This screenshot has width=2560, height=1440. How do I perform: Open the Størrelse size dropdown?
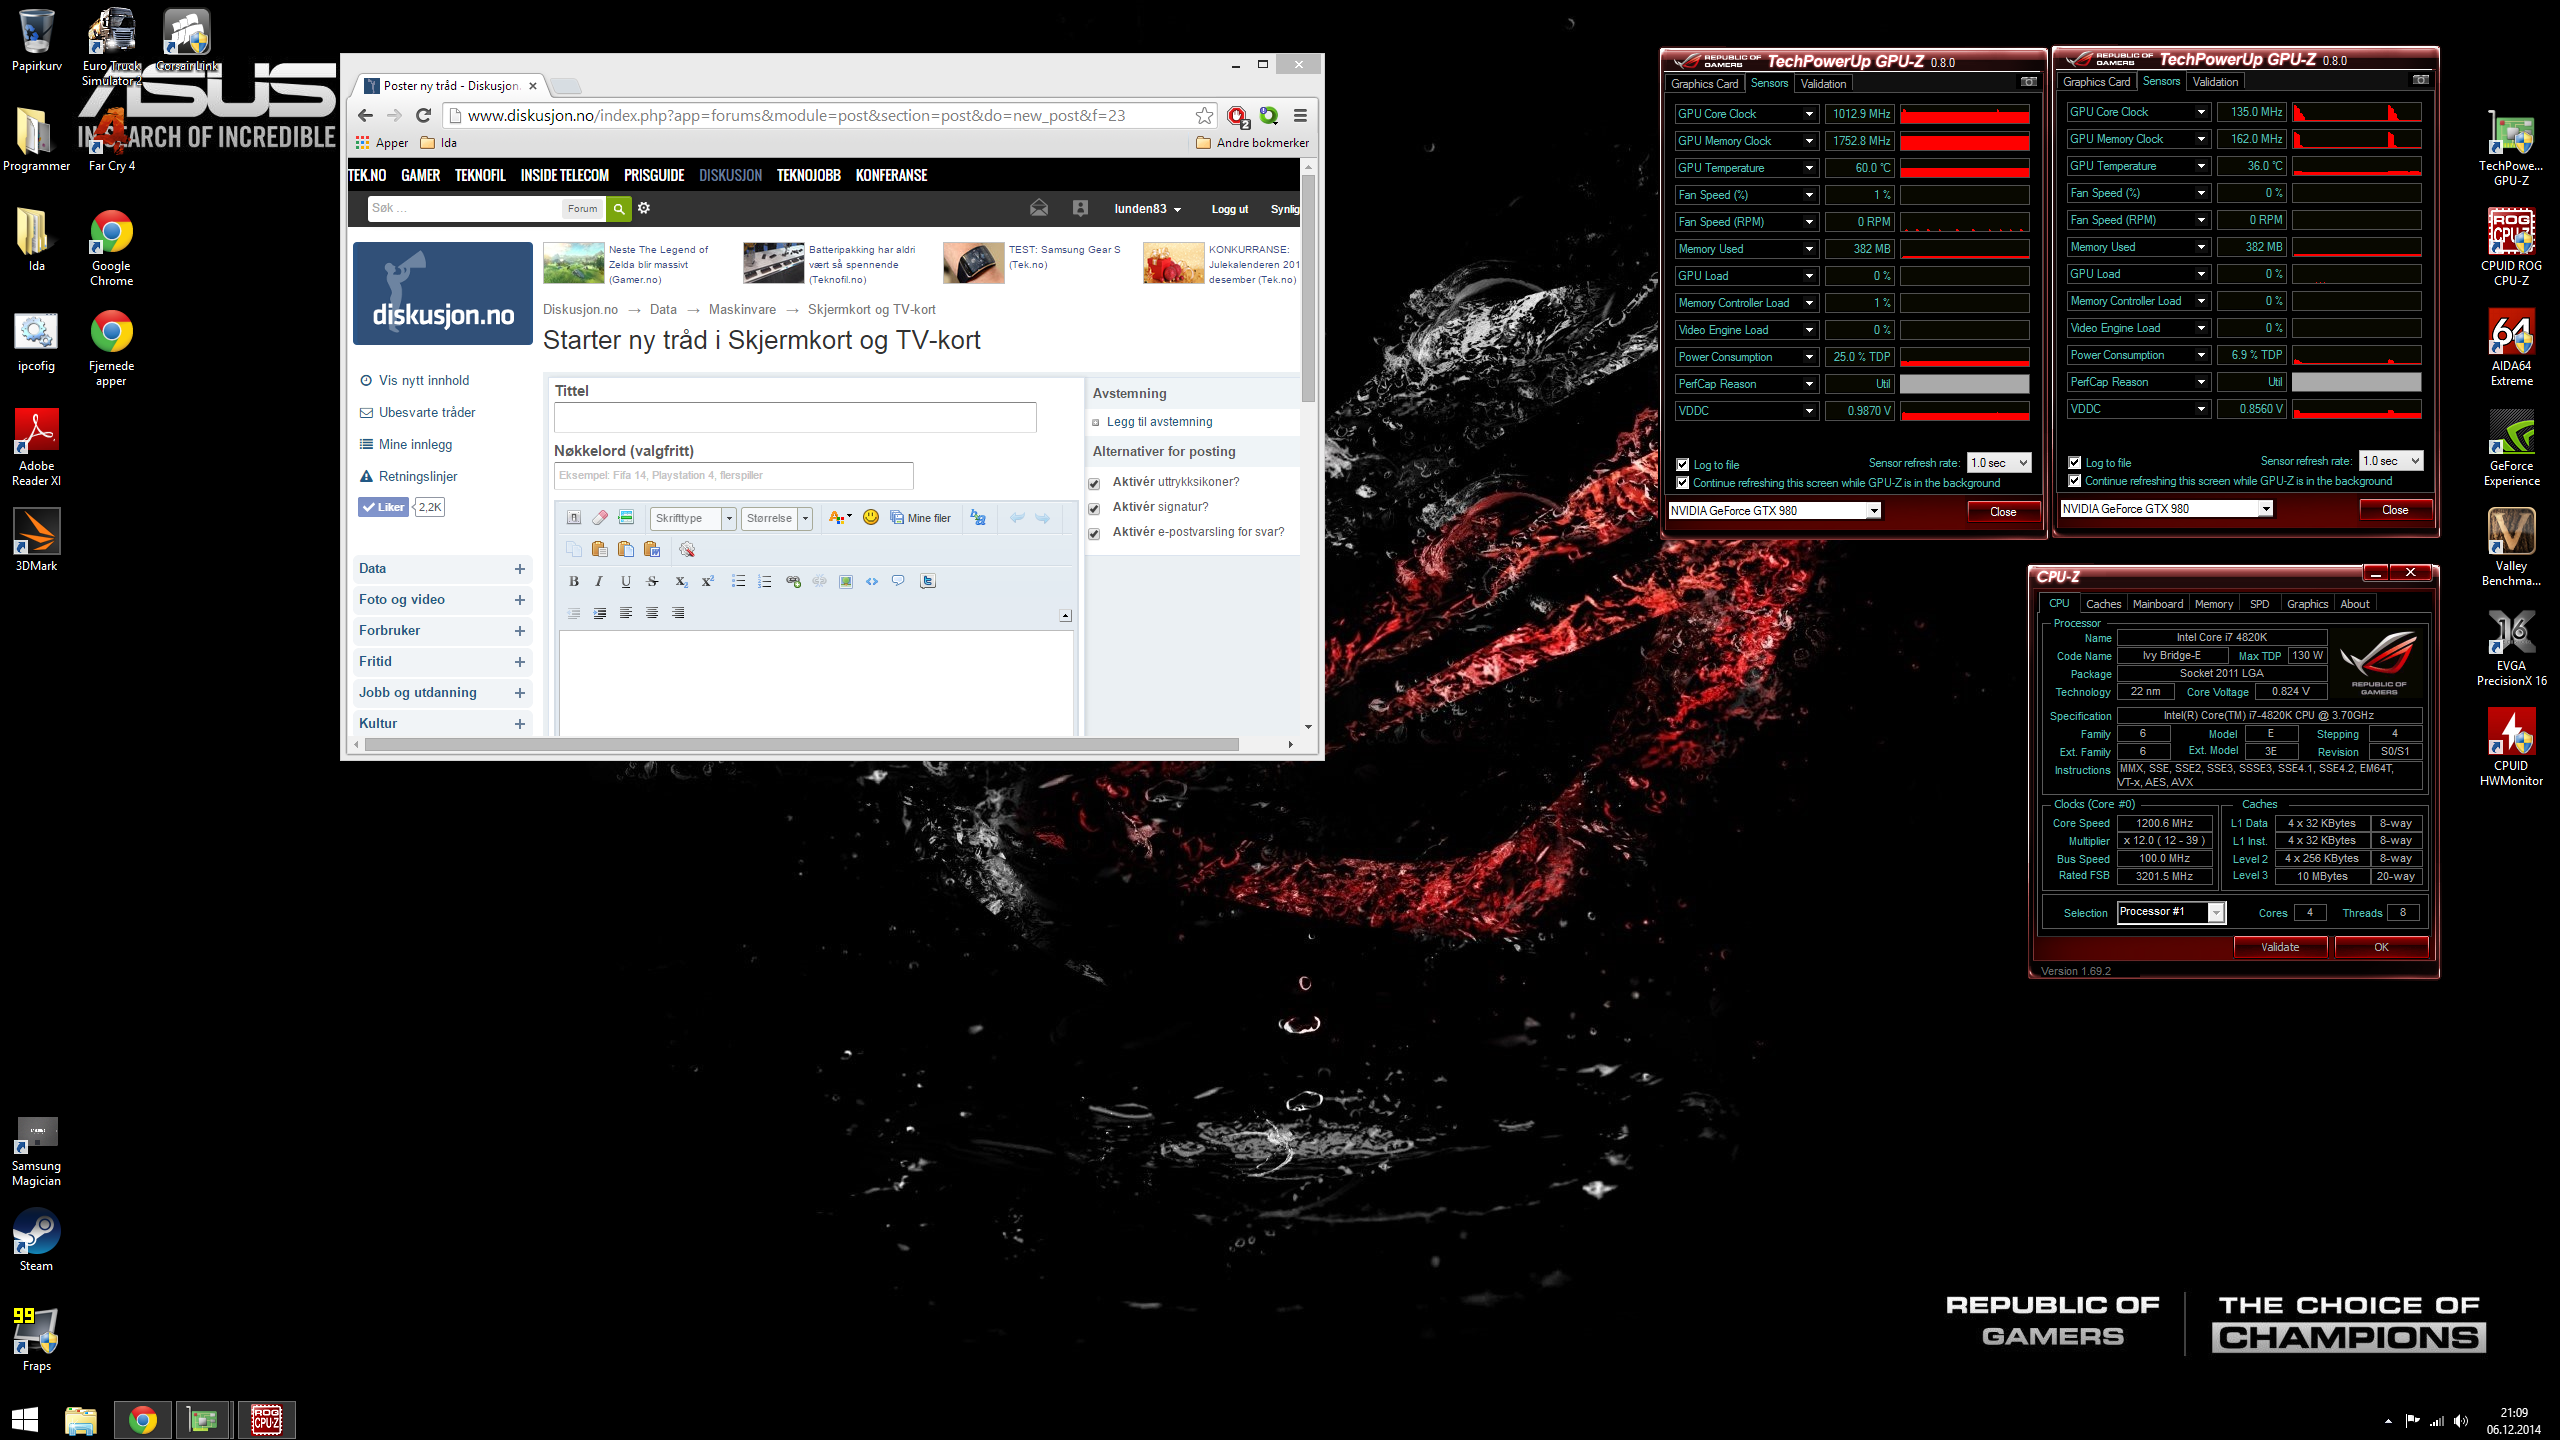coord(776,518)
